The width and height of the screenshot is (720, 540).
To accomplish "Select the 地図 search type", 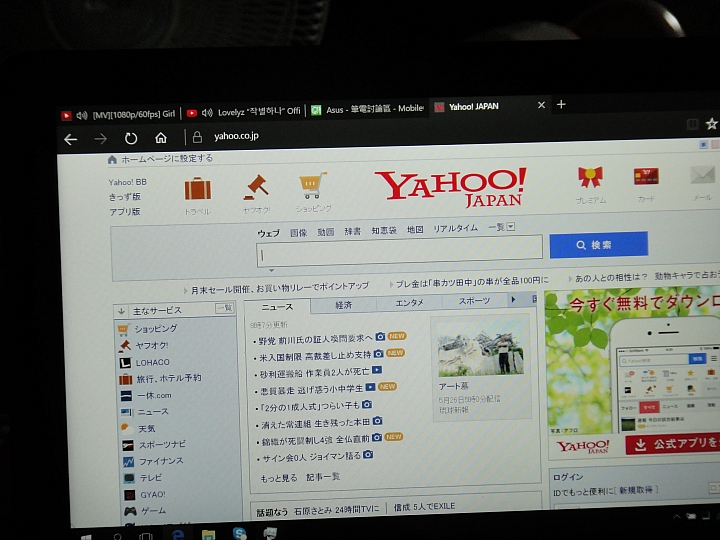I will coord(415,230).
